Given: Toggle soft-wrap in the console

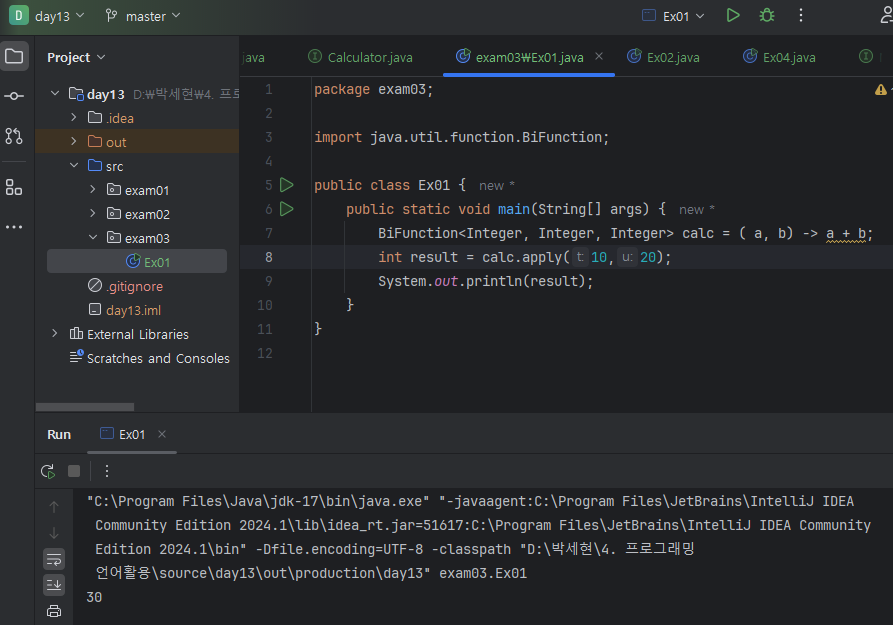Looking at the screenshot, I should tap(54, 559).
